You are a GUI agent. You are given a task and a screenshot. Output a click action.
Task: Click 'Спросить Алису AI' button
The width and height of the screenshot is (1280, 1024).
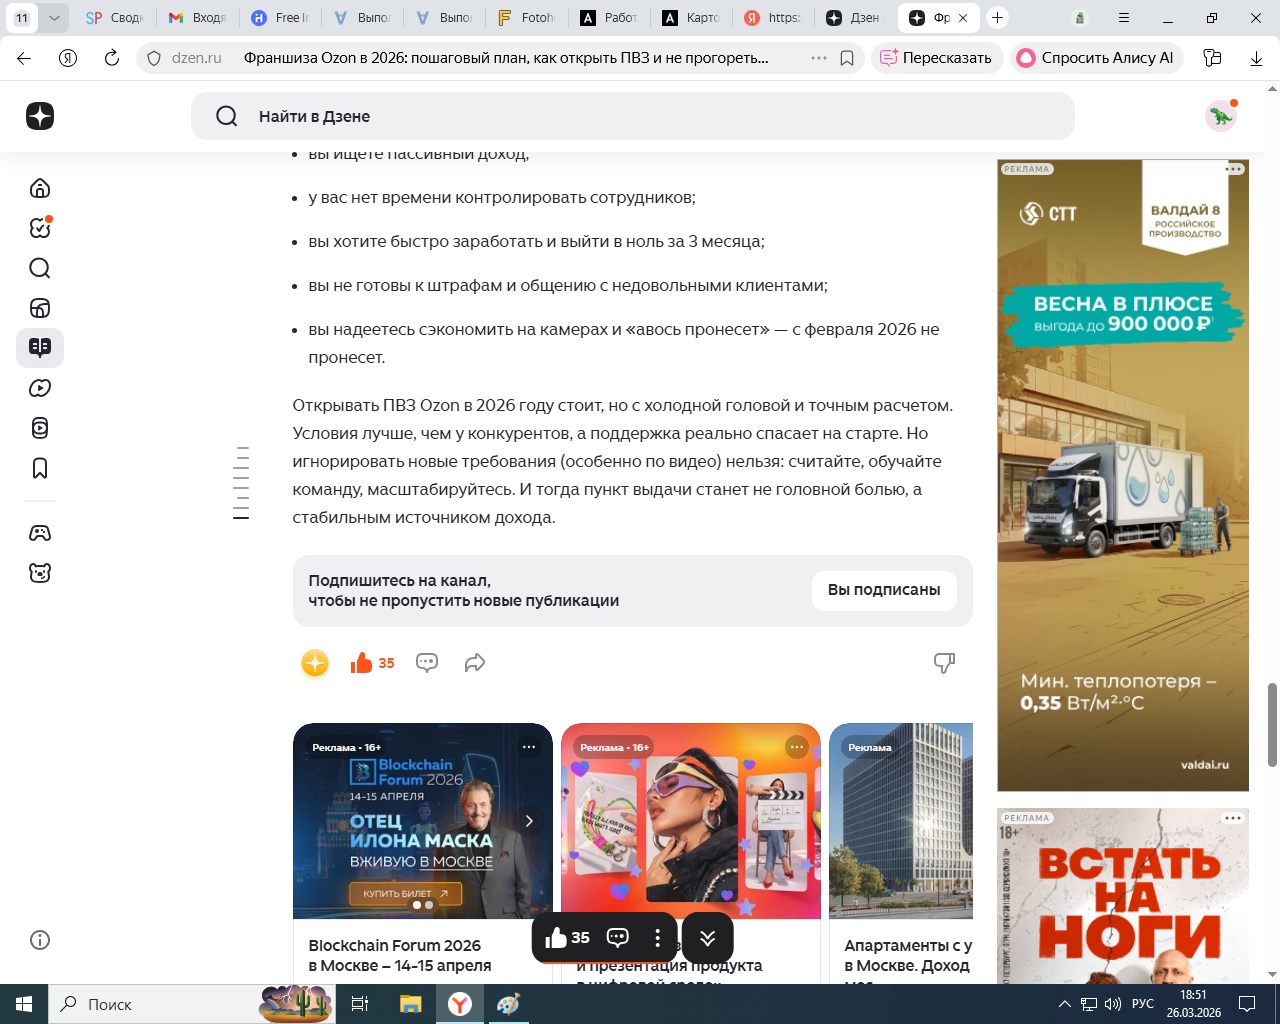click(x=1096, y=58)
